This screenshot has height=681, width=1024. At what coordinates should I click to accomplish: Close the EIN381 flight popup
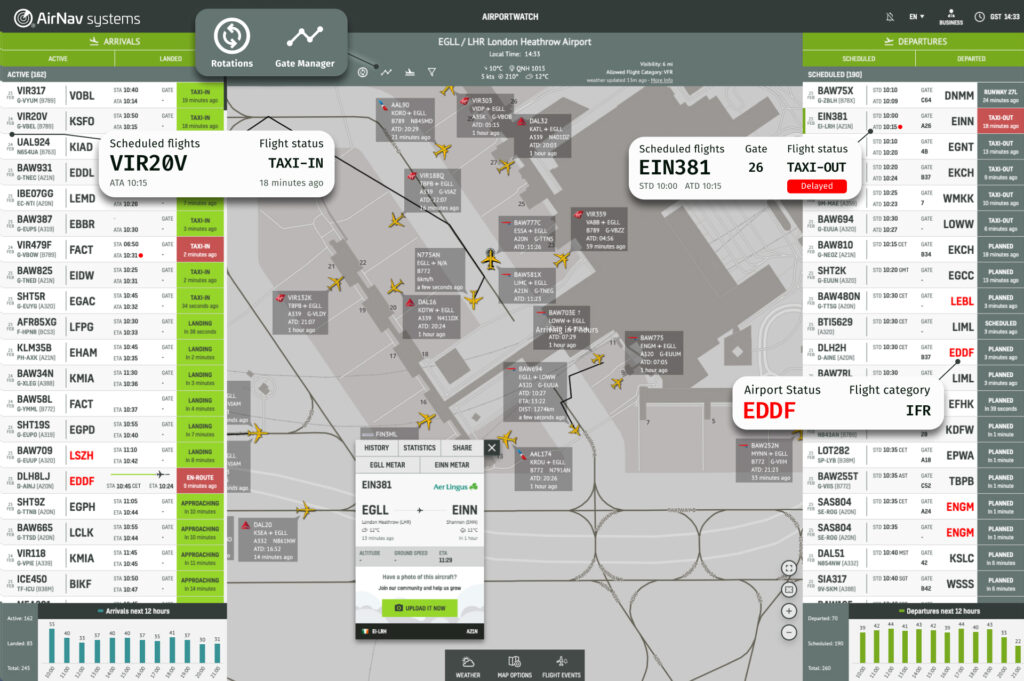click(492, 448)
